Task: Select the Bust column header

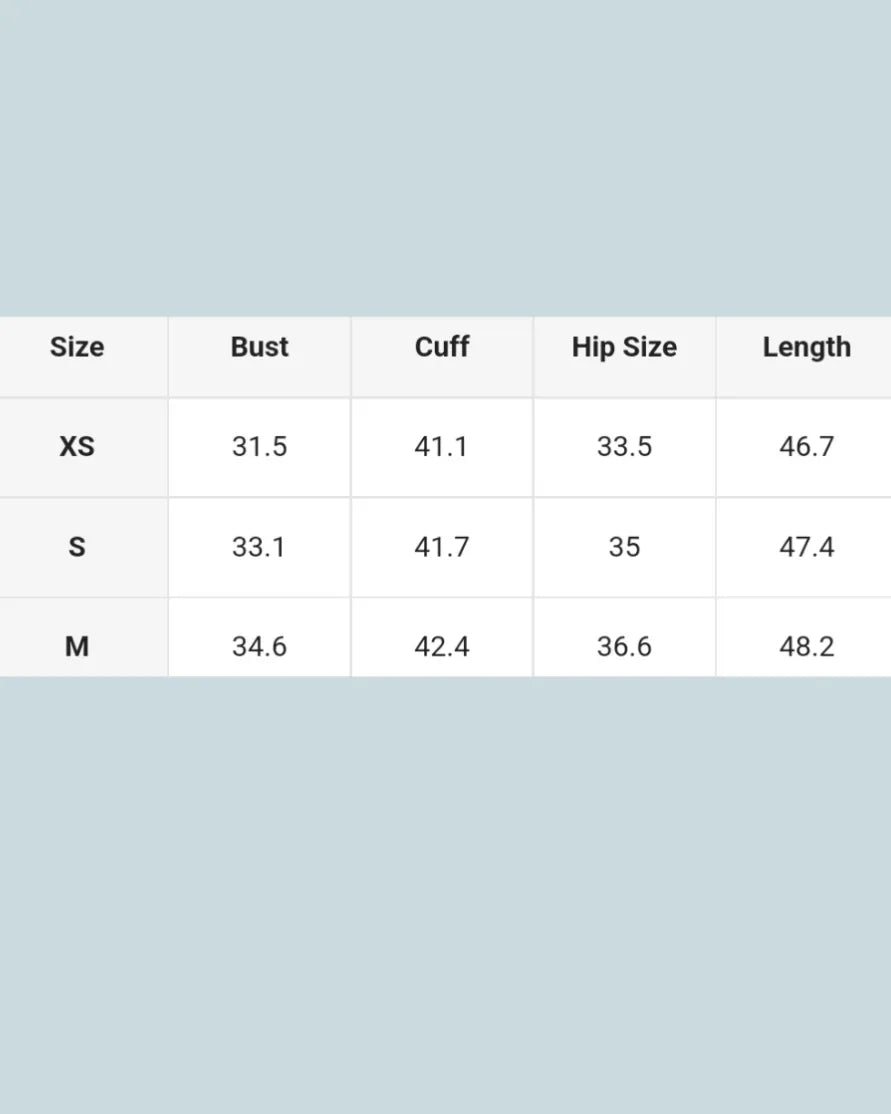Action: (x=259, y=347)
